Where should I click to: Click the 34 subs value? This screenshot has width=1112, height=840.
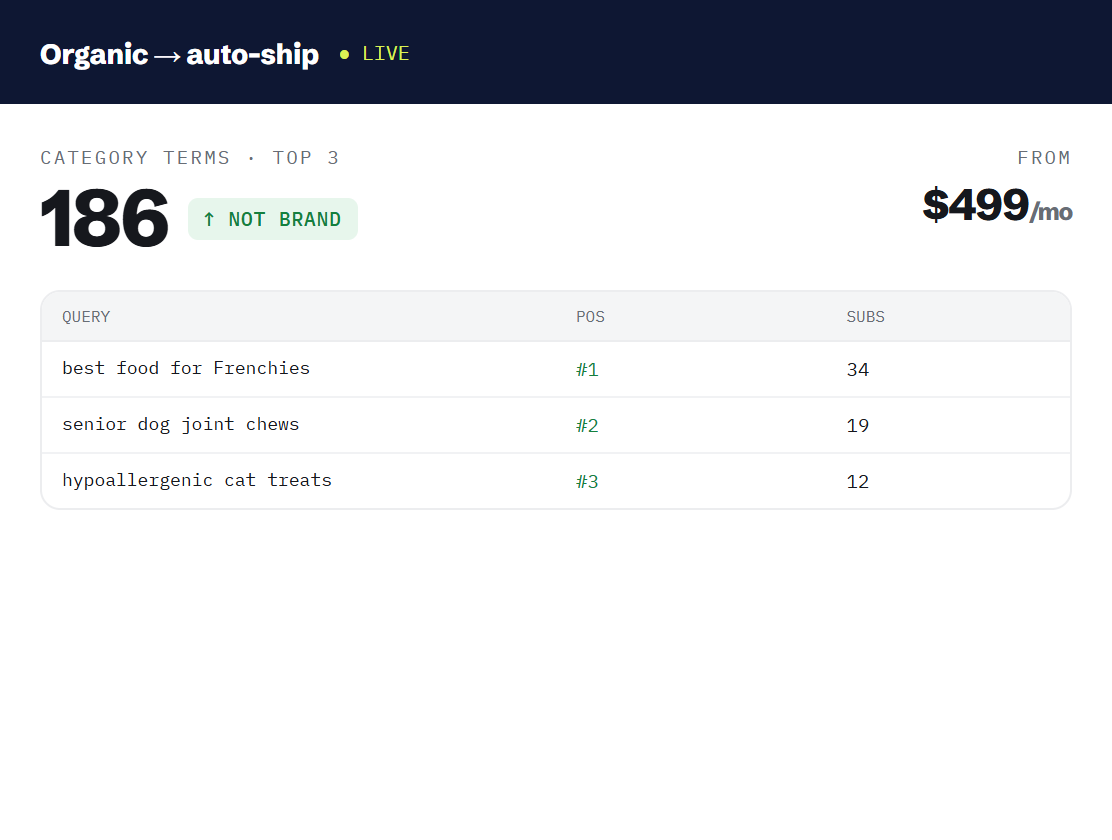[x=857, y=370]
